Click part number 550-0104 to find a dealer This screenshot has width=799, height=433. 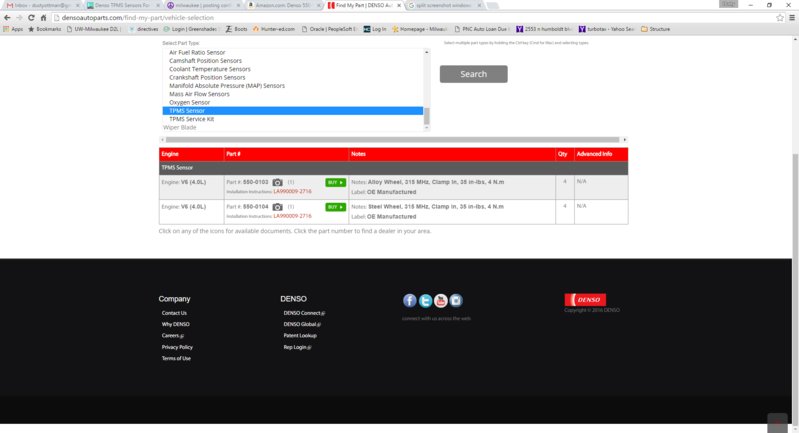(x=255, y=206)
